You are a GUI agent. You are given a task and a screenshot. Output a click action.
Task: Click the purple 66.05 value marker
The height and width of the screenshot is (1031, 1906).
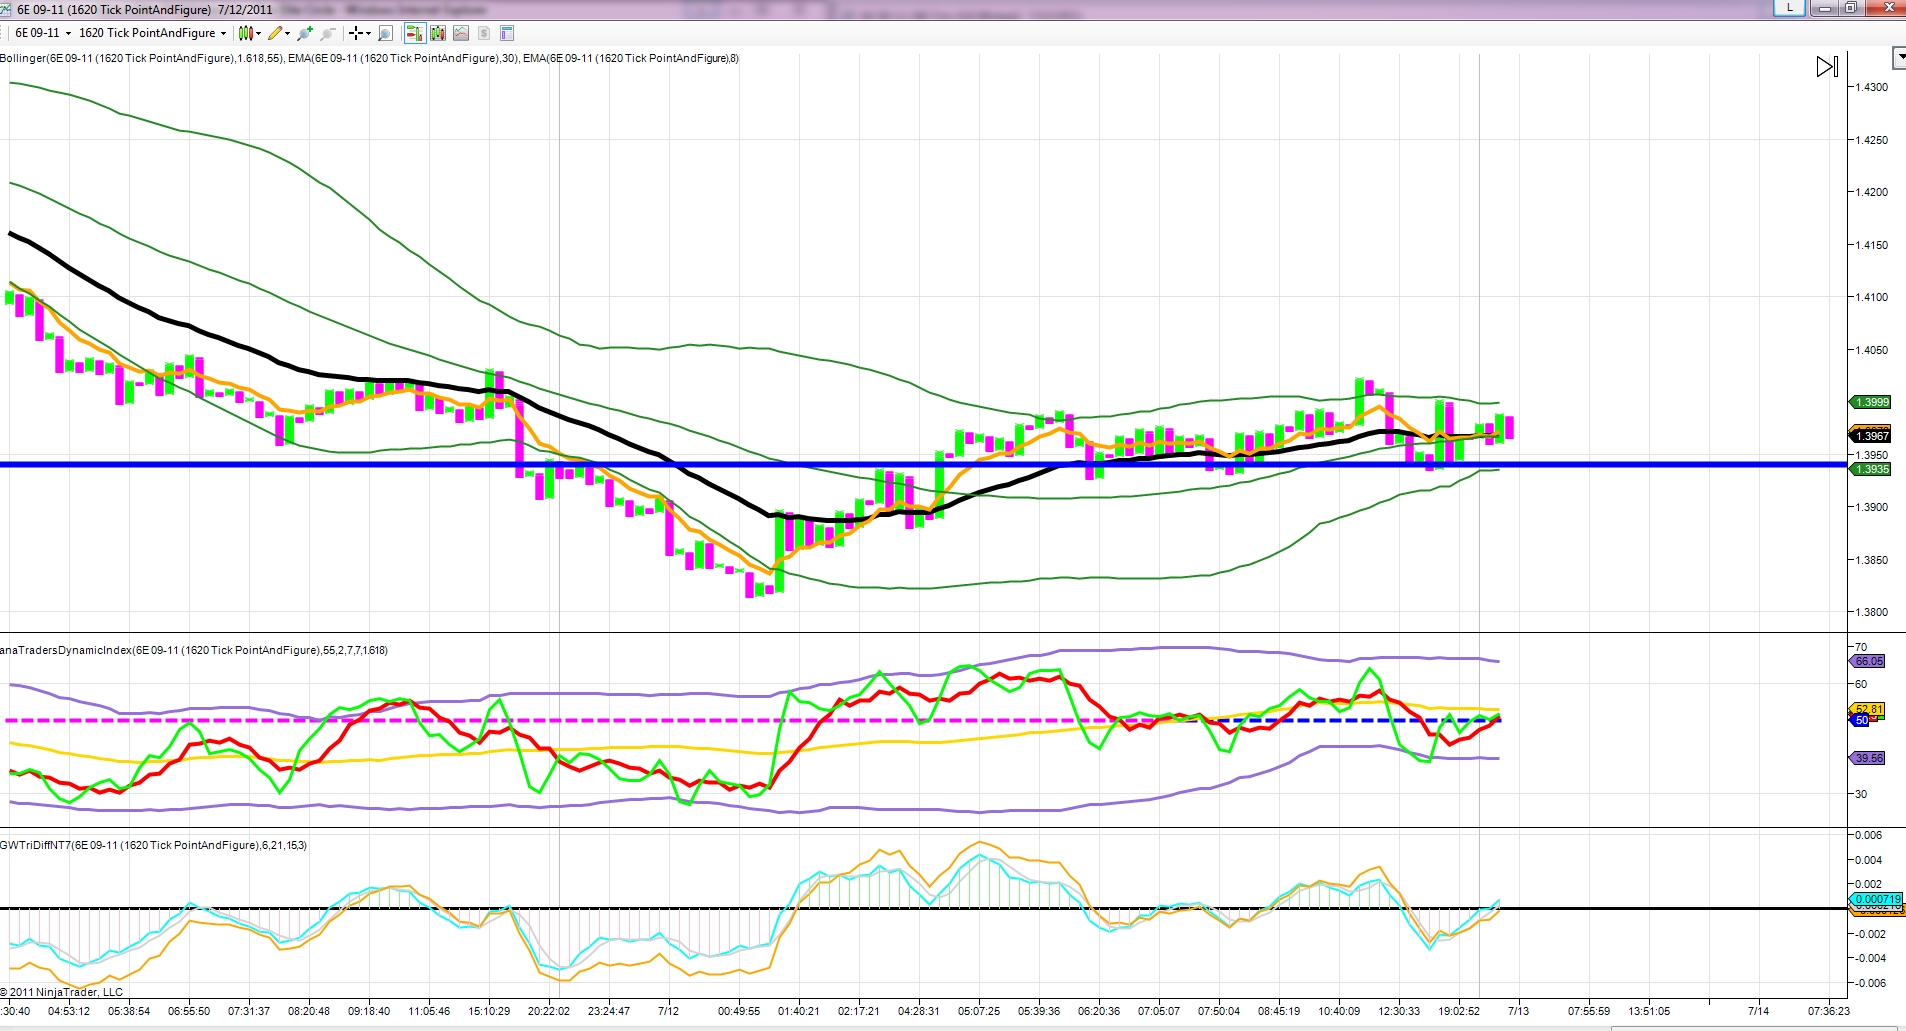pos(1868,661)
